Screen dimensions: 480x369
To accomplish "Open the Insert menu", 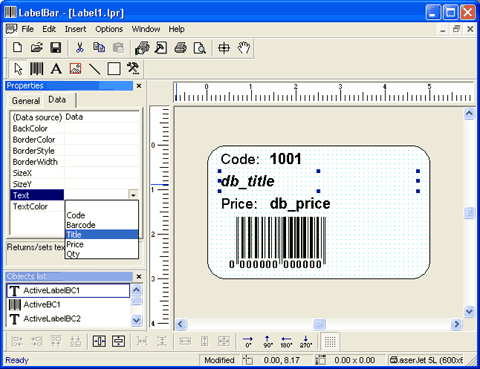I will click(75, 29).
